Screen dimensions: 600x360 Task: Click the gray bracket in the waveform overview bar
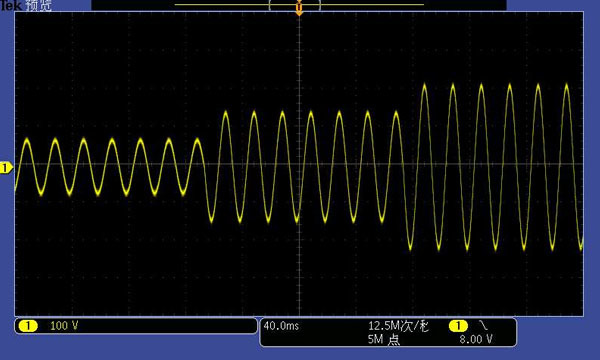[x=295, y=5]
